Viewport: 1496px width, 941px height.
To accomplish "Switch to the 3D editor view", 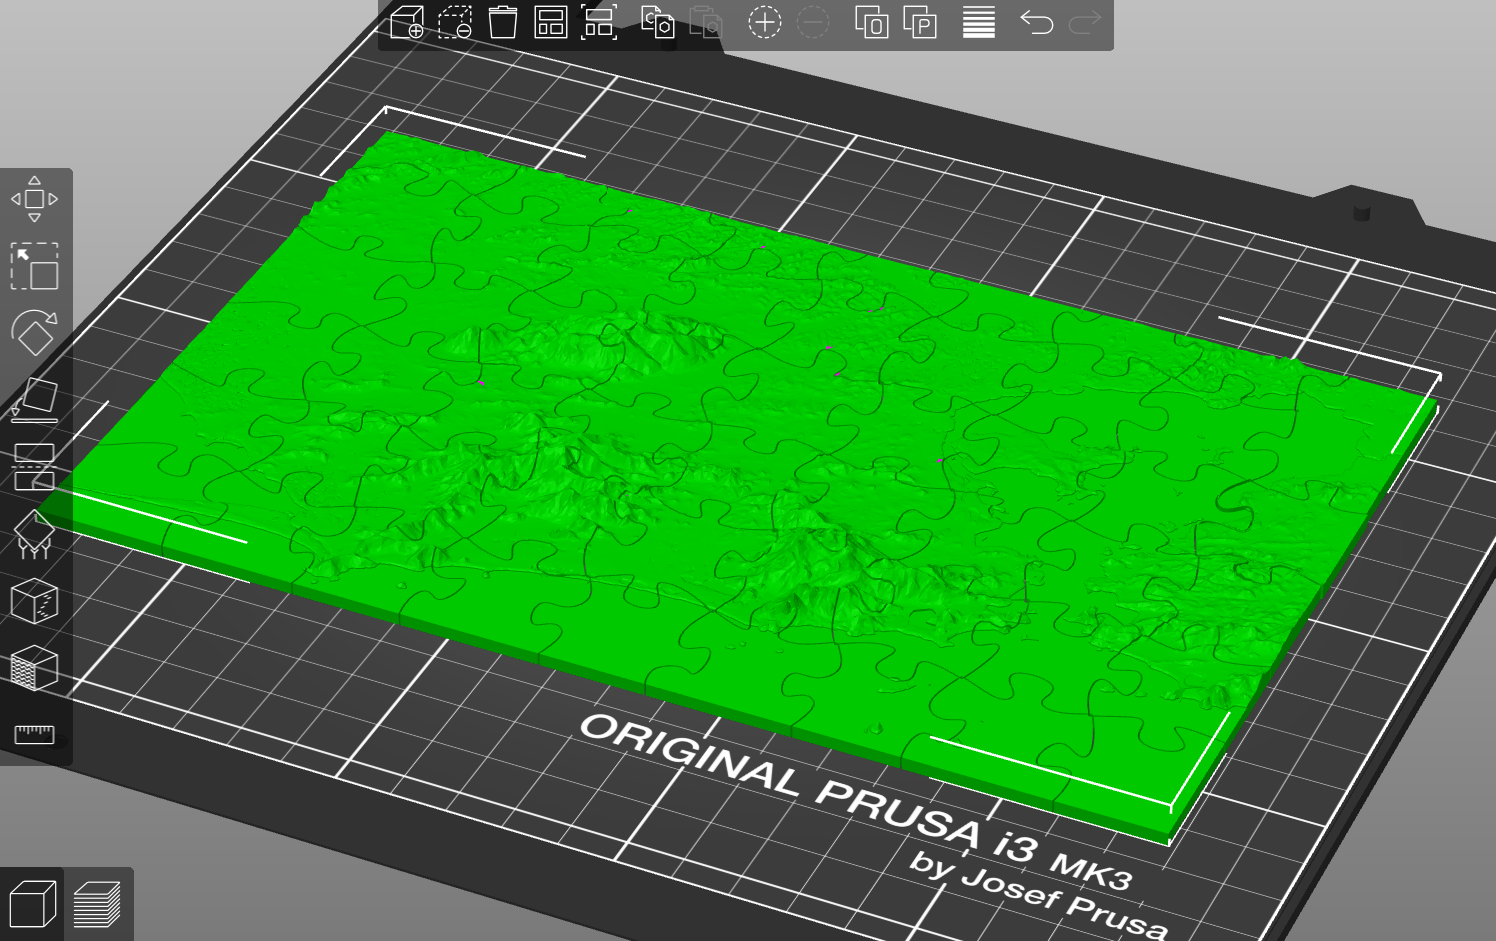I will click(32, 904).
